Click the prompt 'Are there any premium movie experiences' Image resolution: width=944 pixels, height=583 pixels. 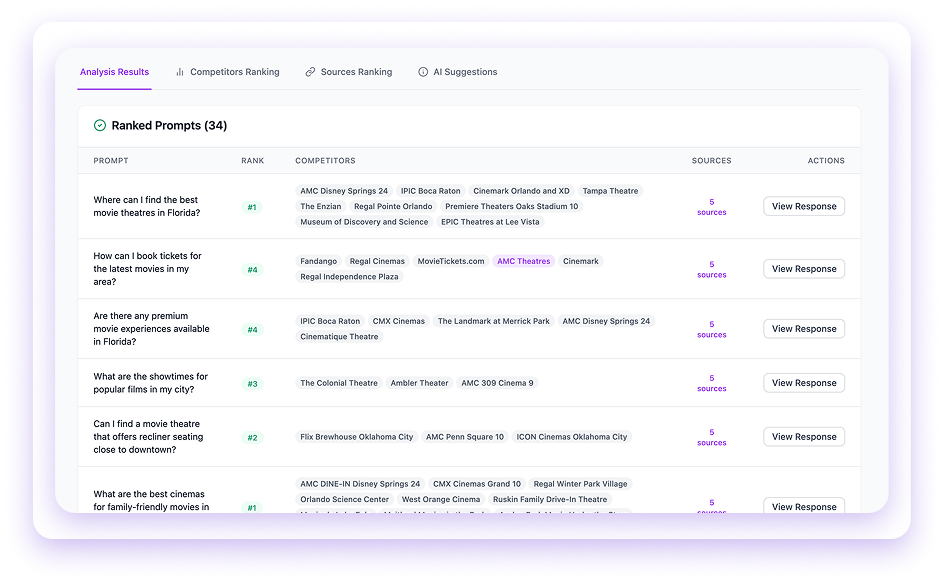click(x=152, y=329)
